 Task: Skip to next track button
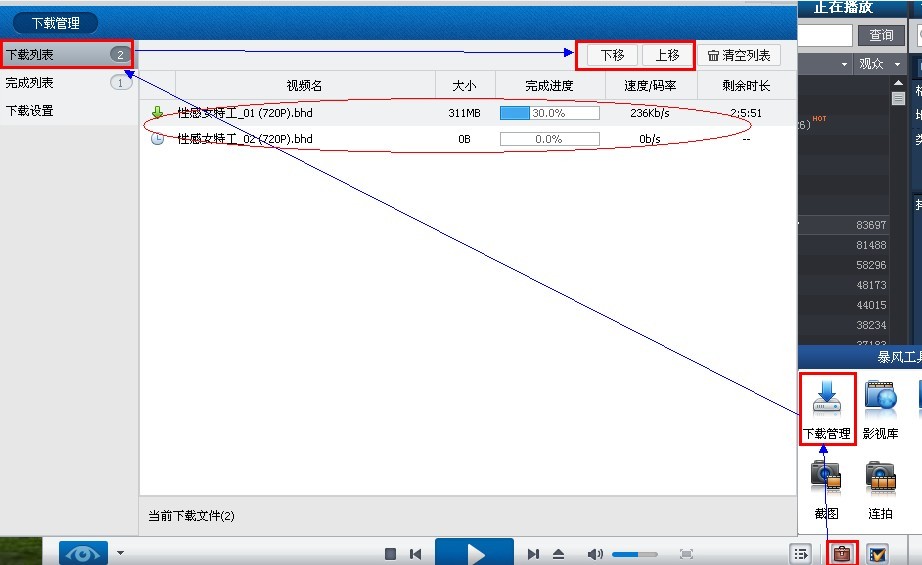pyautogui.click(x=533, y=554)
